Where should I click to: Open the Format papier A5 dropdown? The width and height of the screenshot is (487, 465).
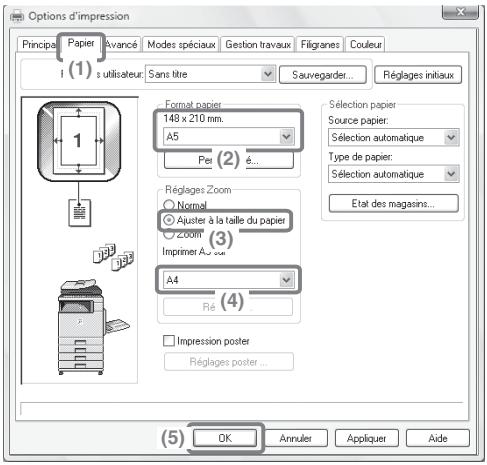229,137
